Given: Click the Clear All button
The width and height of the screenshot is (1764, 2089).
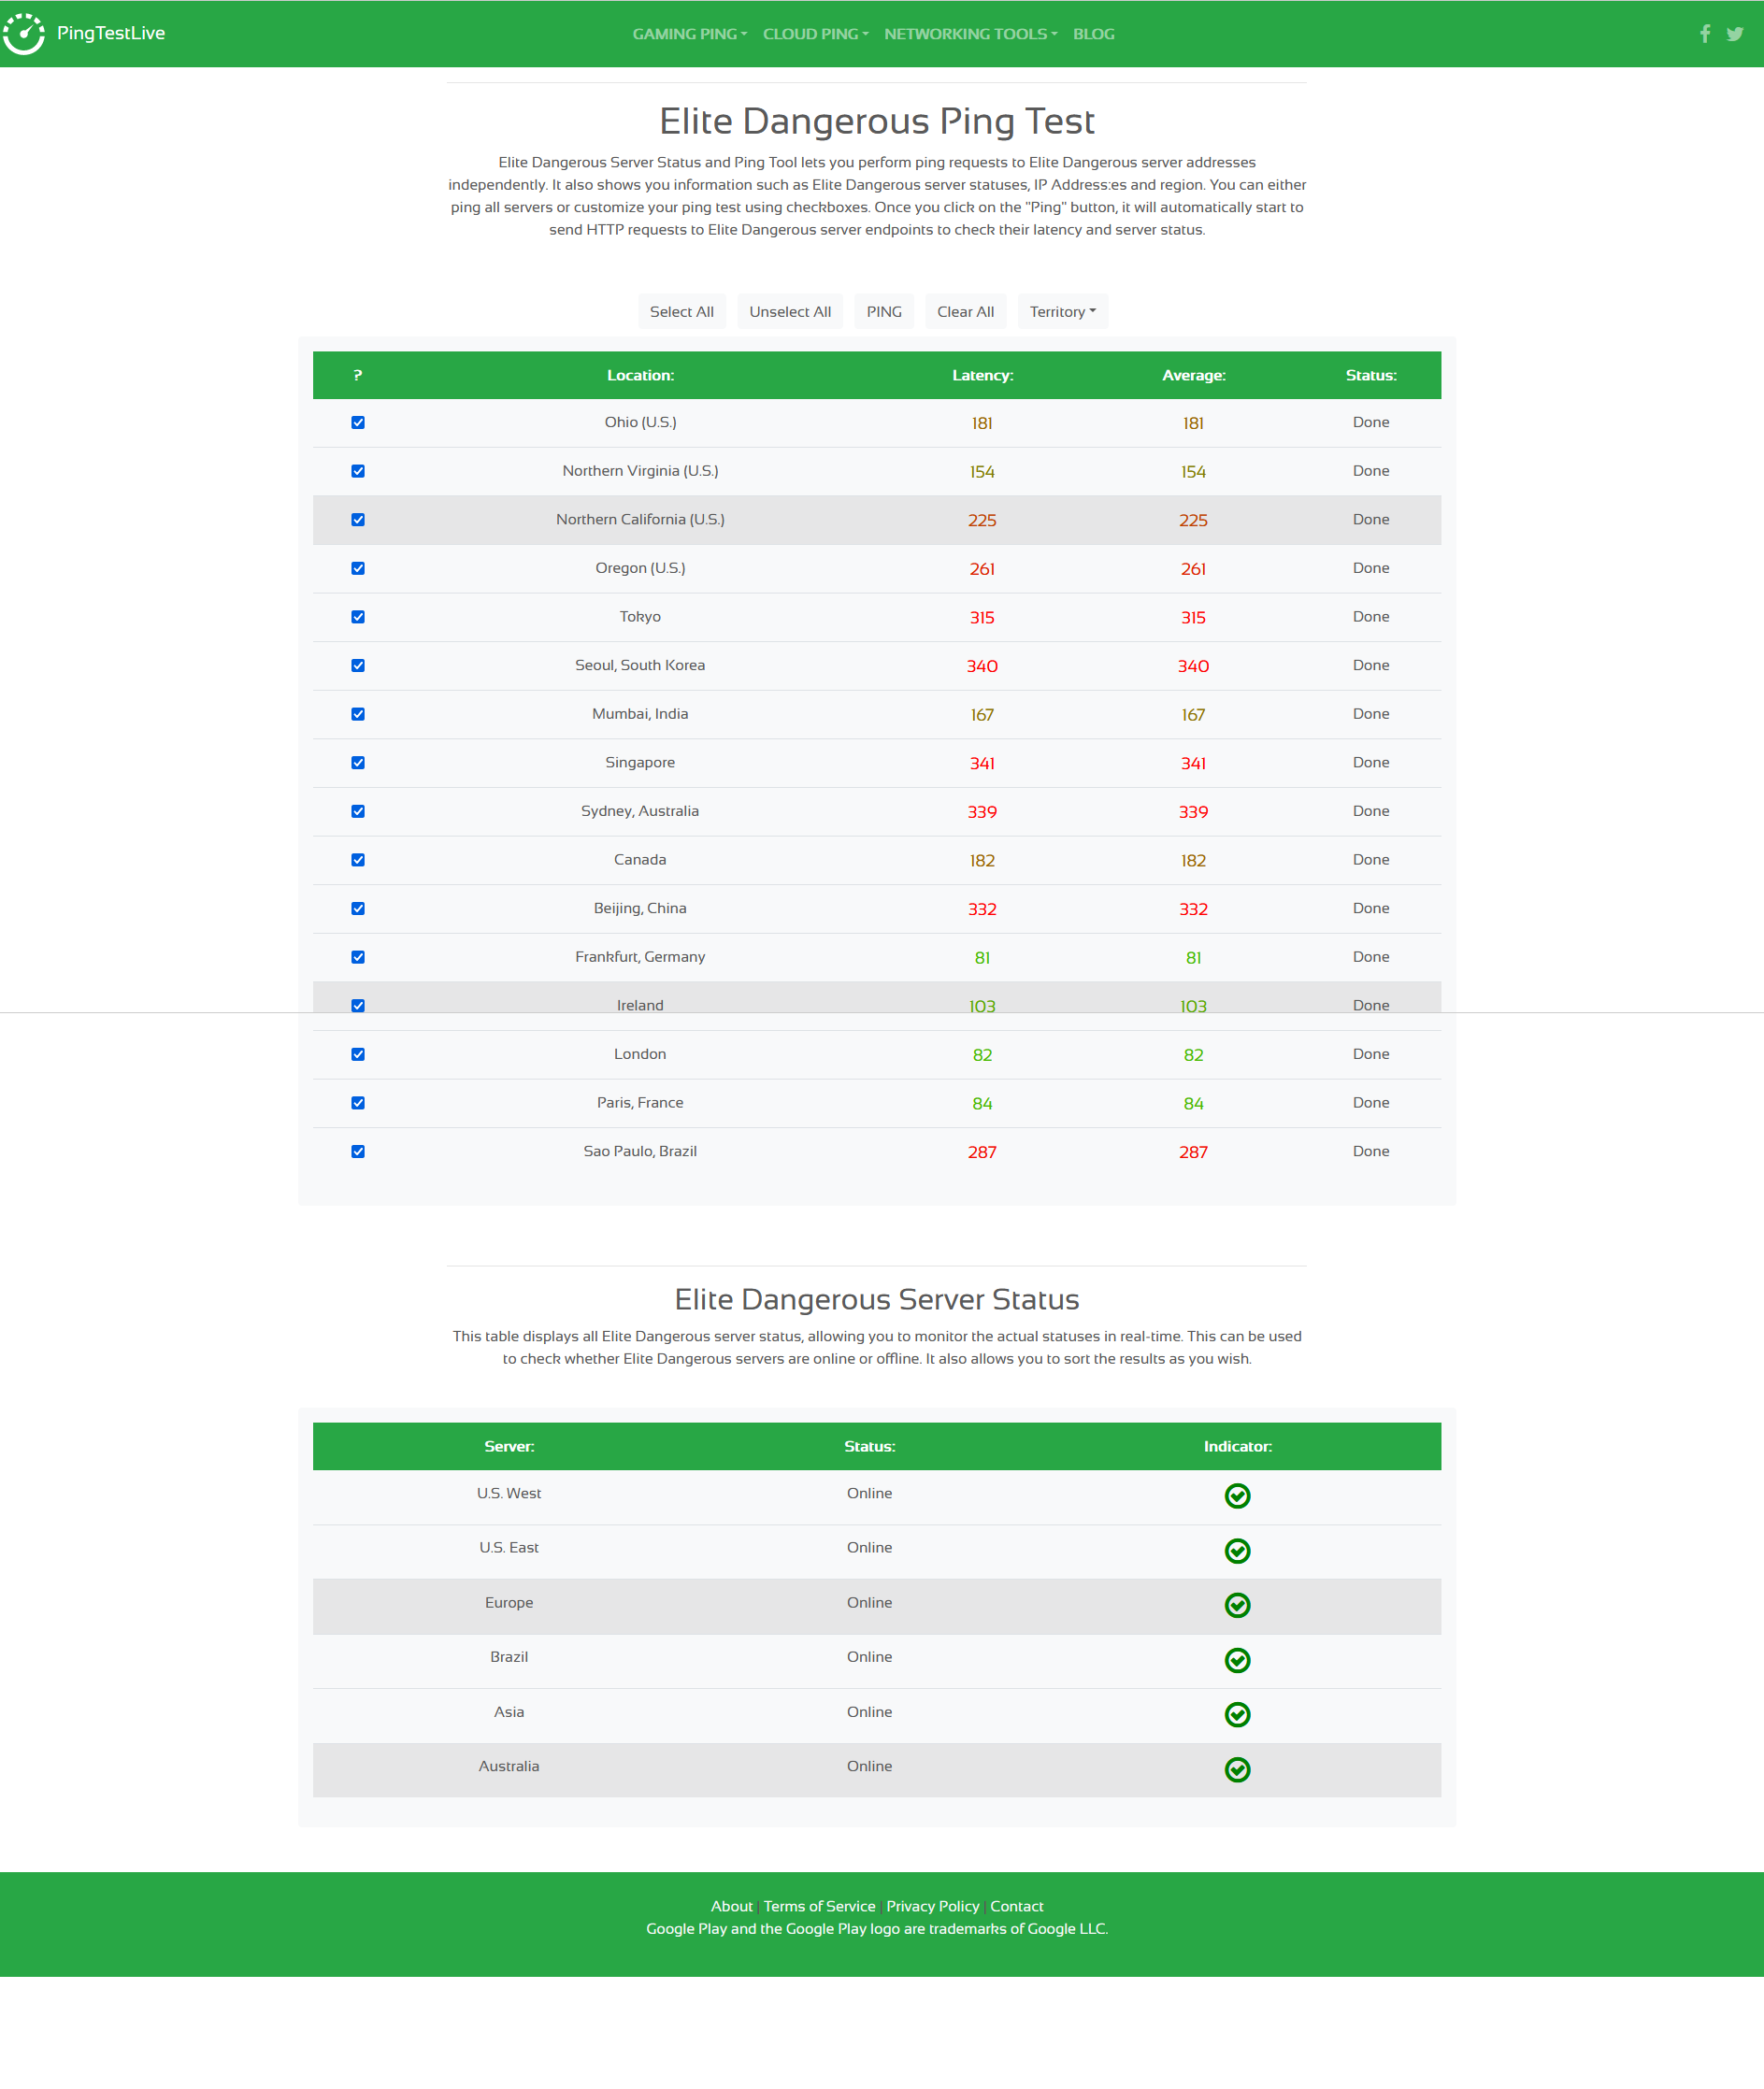Looking at the screenshot, I should [x=965, y=312].
